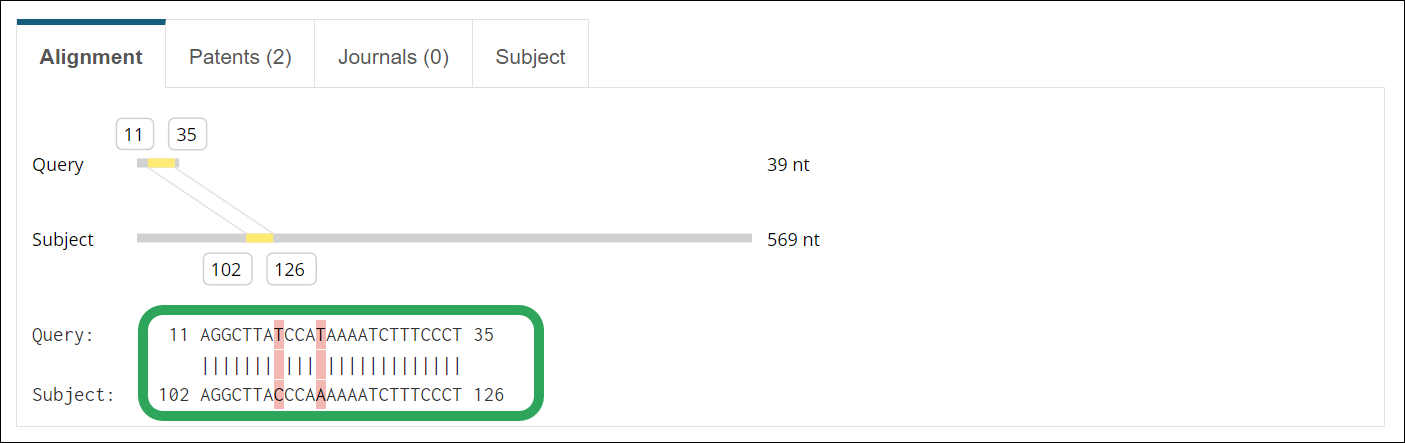This screenshot has height=443, width=1405.
Task: Click the 39 nt query length label
Action: click(788, 165)
